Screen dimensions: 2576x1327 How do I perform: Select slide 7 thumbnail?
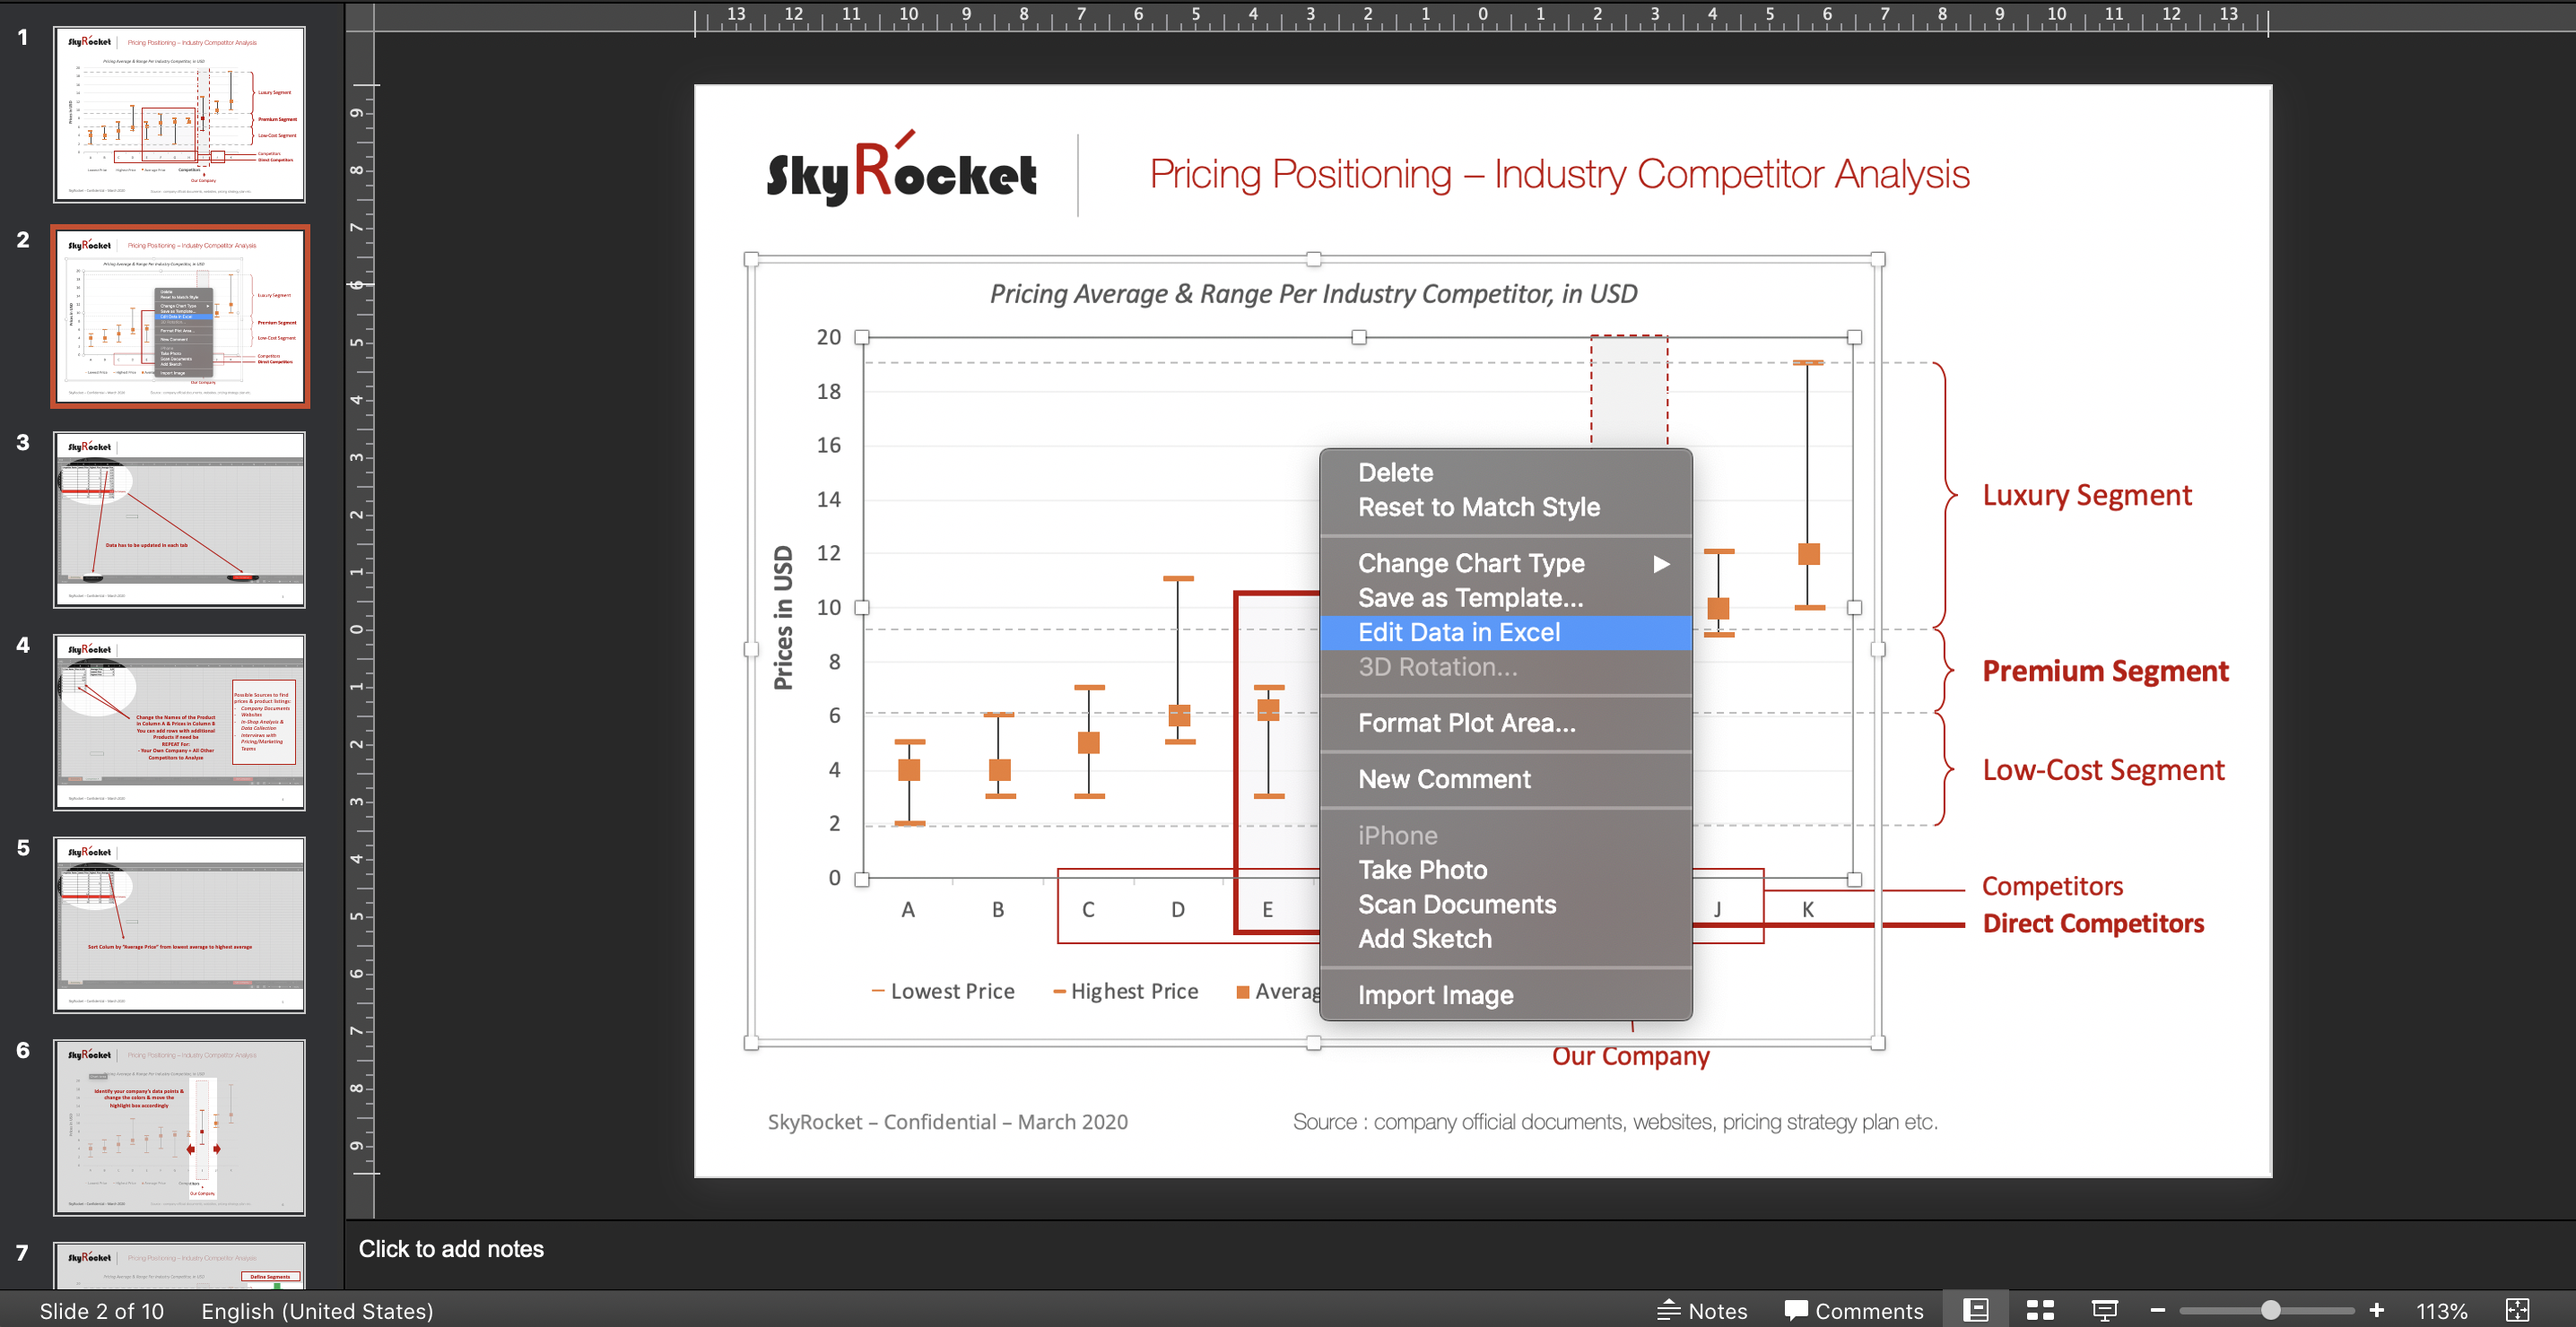(180, 1266)
